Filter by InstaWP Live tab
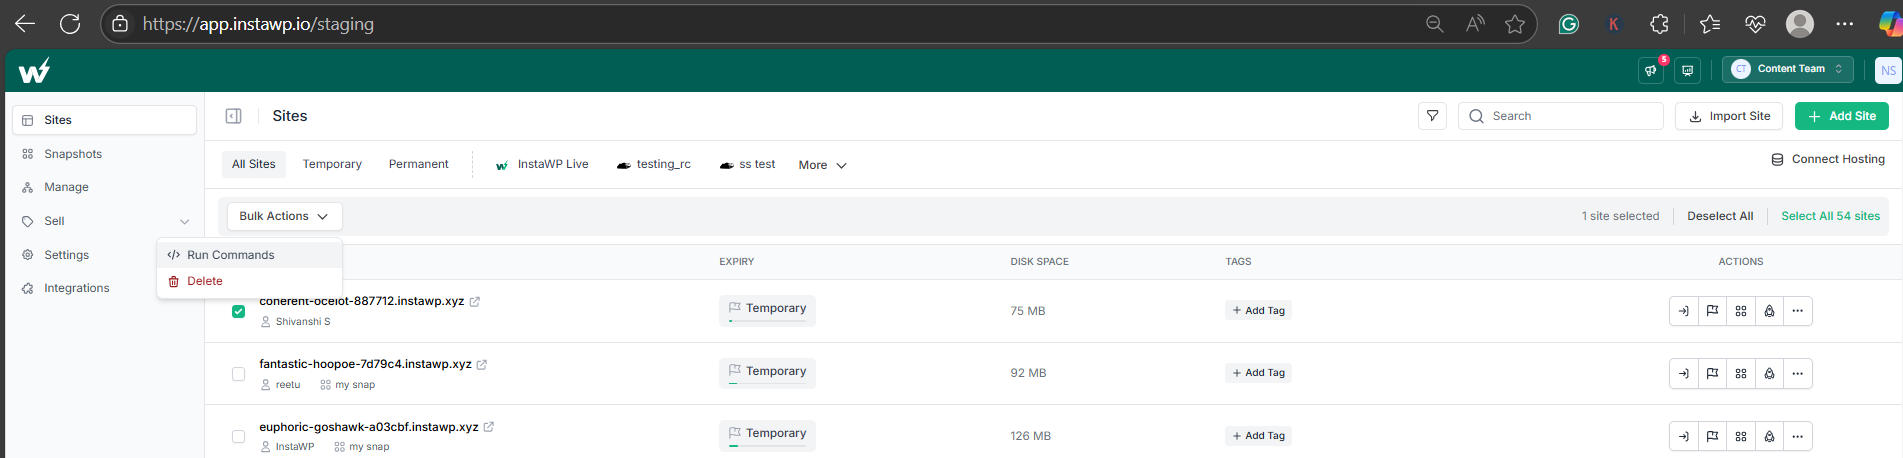 tap(542, 164)
